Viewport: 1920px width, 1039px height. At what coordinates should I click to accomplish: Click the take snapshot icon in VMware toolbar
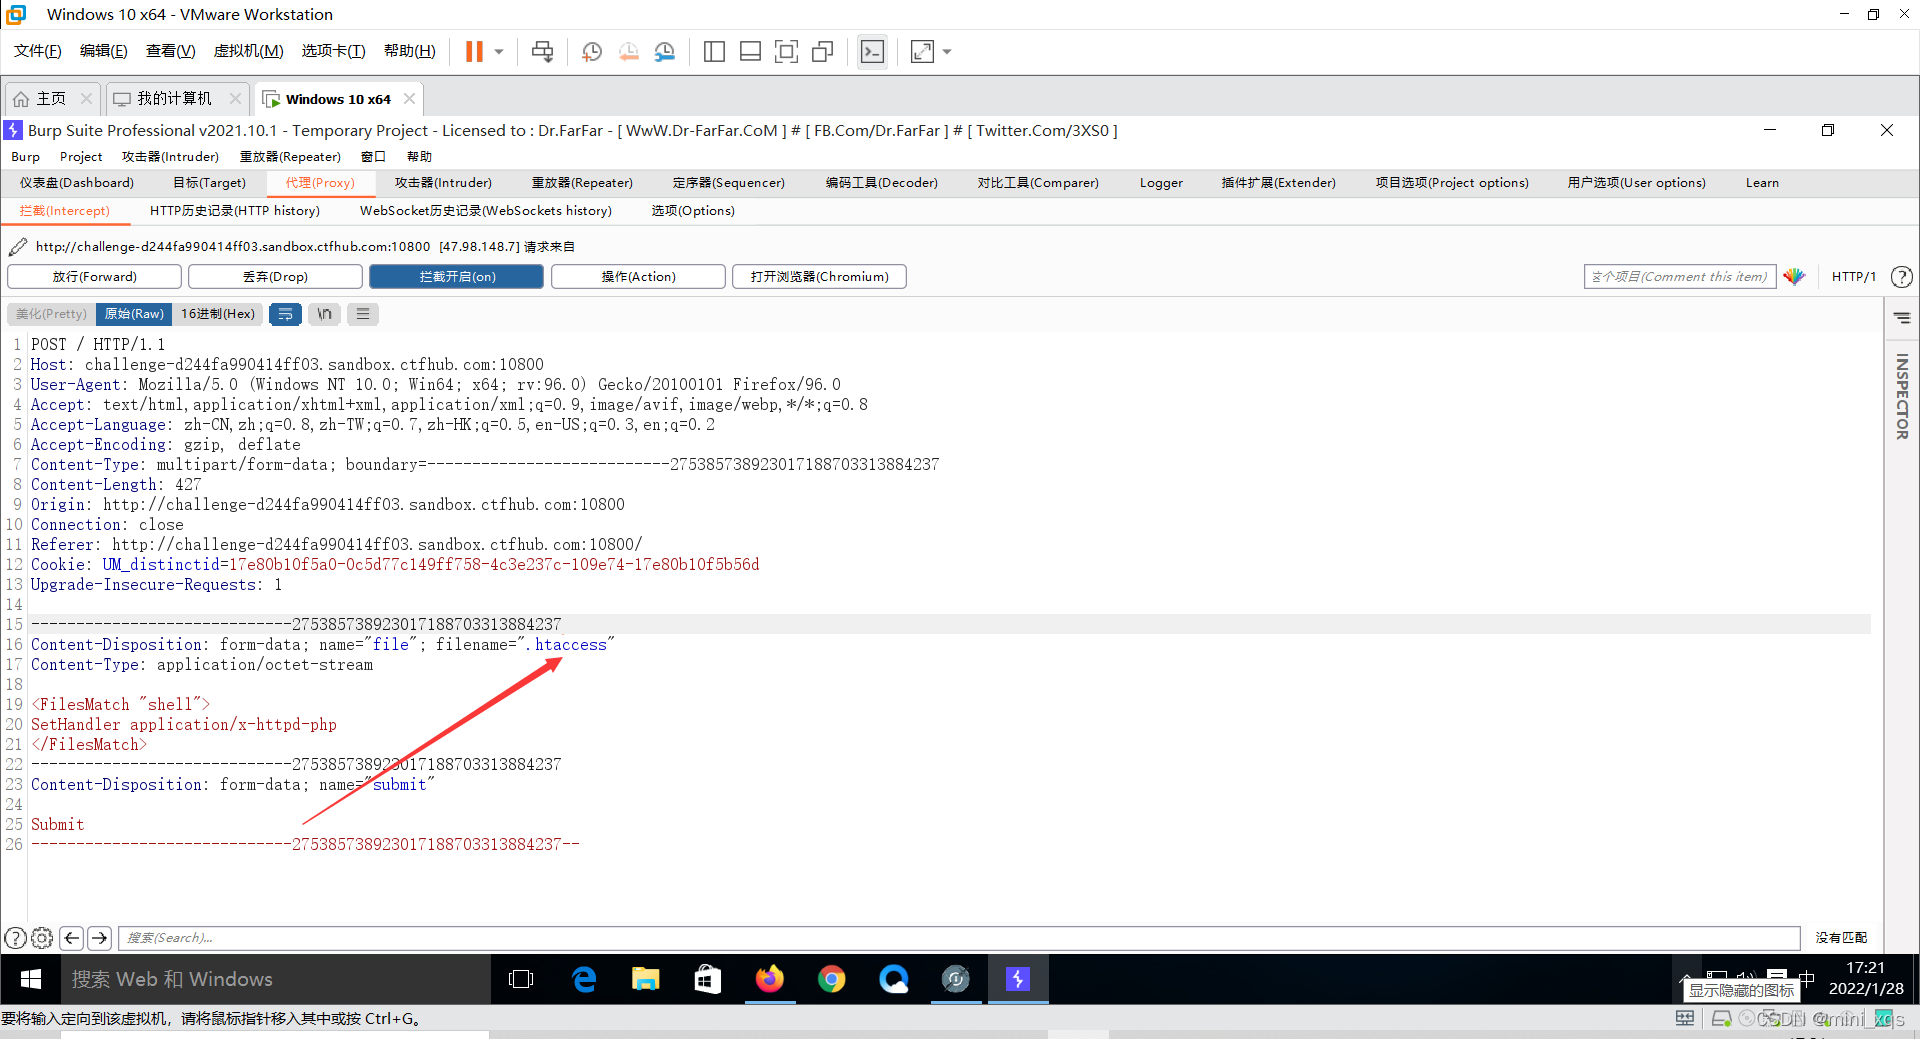pos(591,51)
